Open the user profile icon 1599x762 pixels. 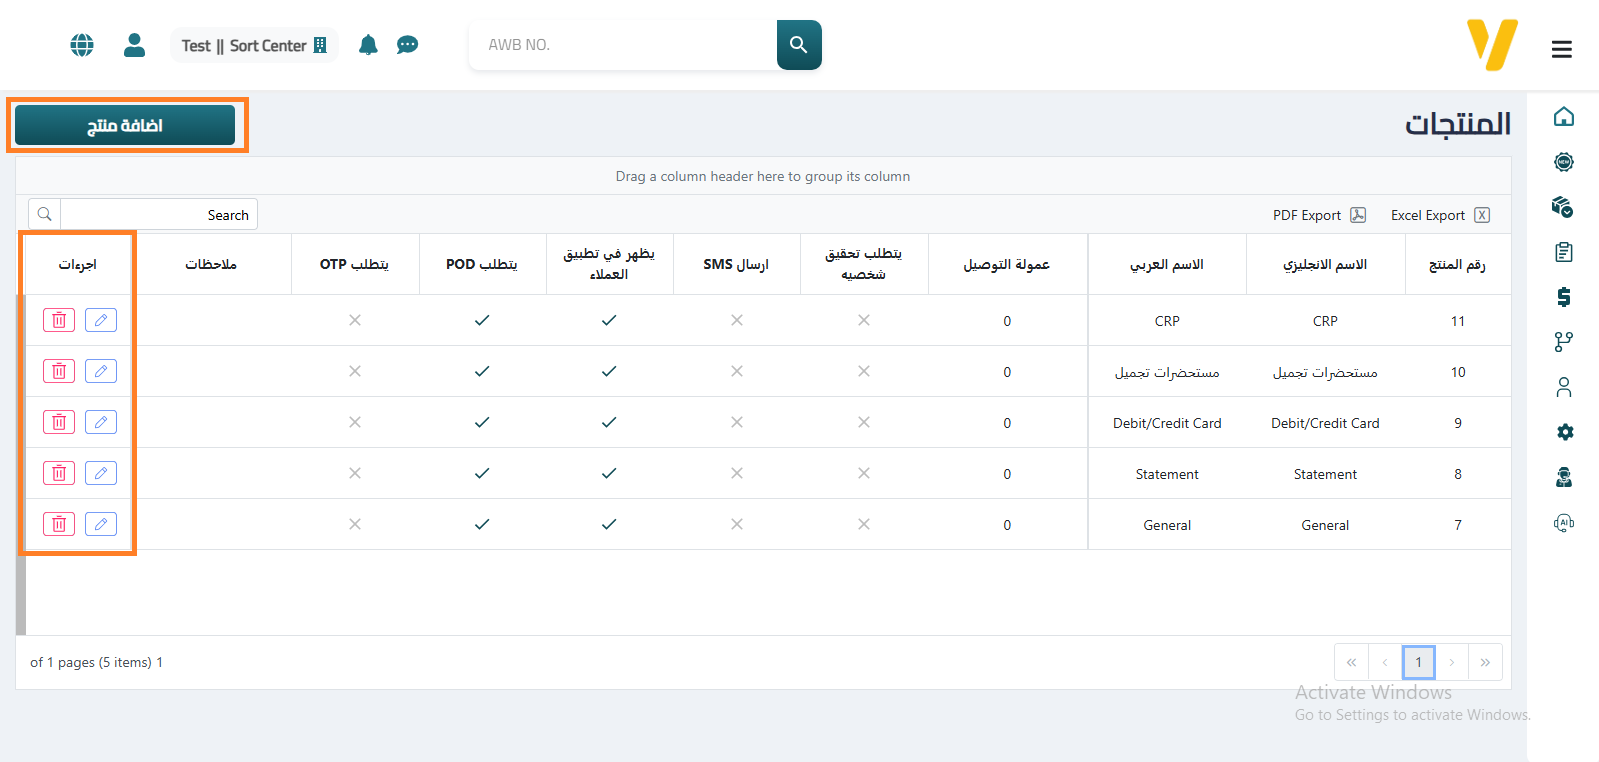click(134, 45)
